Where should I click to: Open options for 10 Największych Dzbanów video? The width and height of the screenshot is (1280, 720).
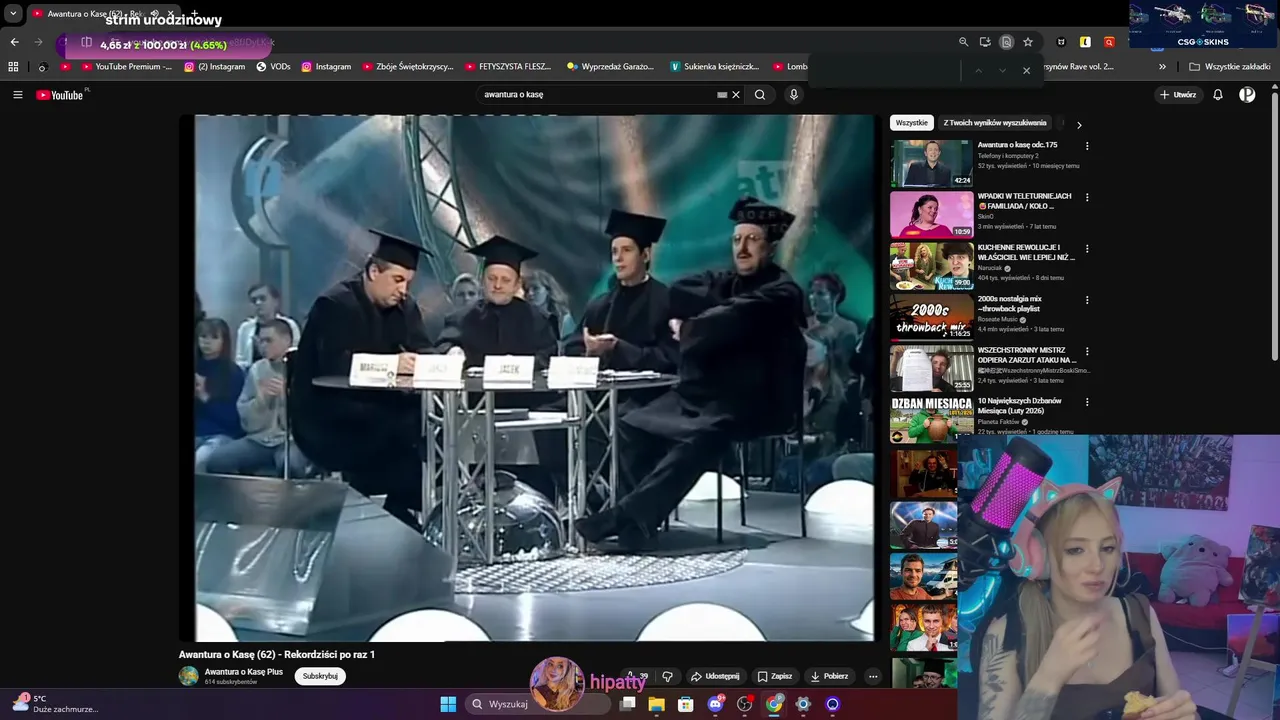coord(1087,402)
